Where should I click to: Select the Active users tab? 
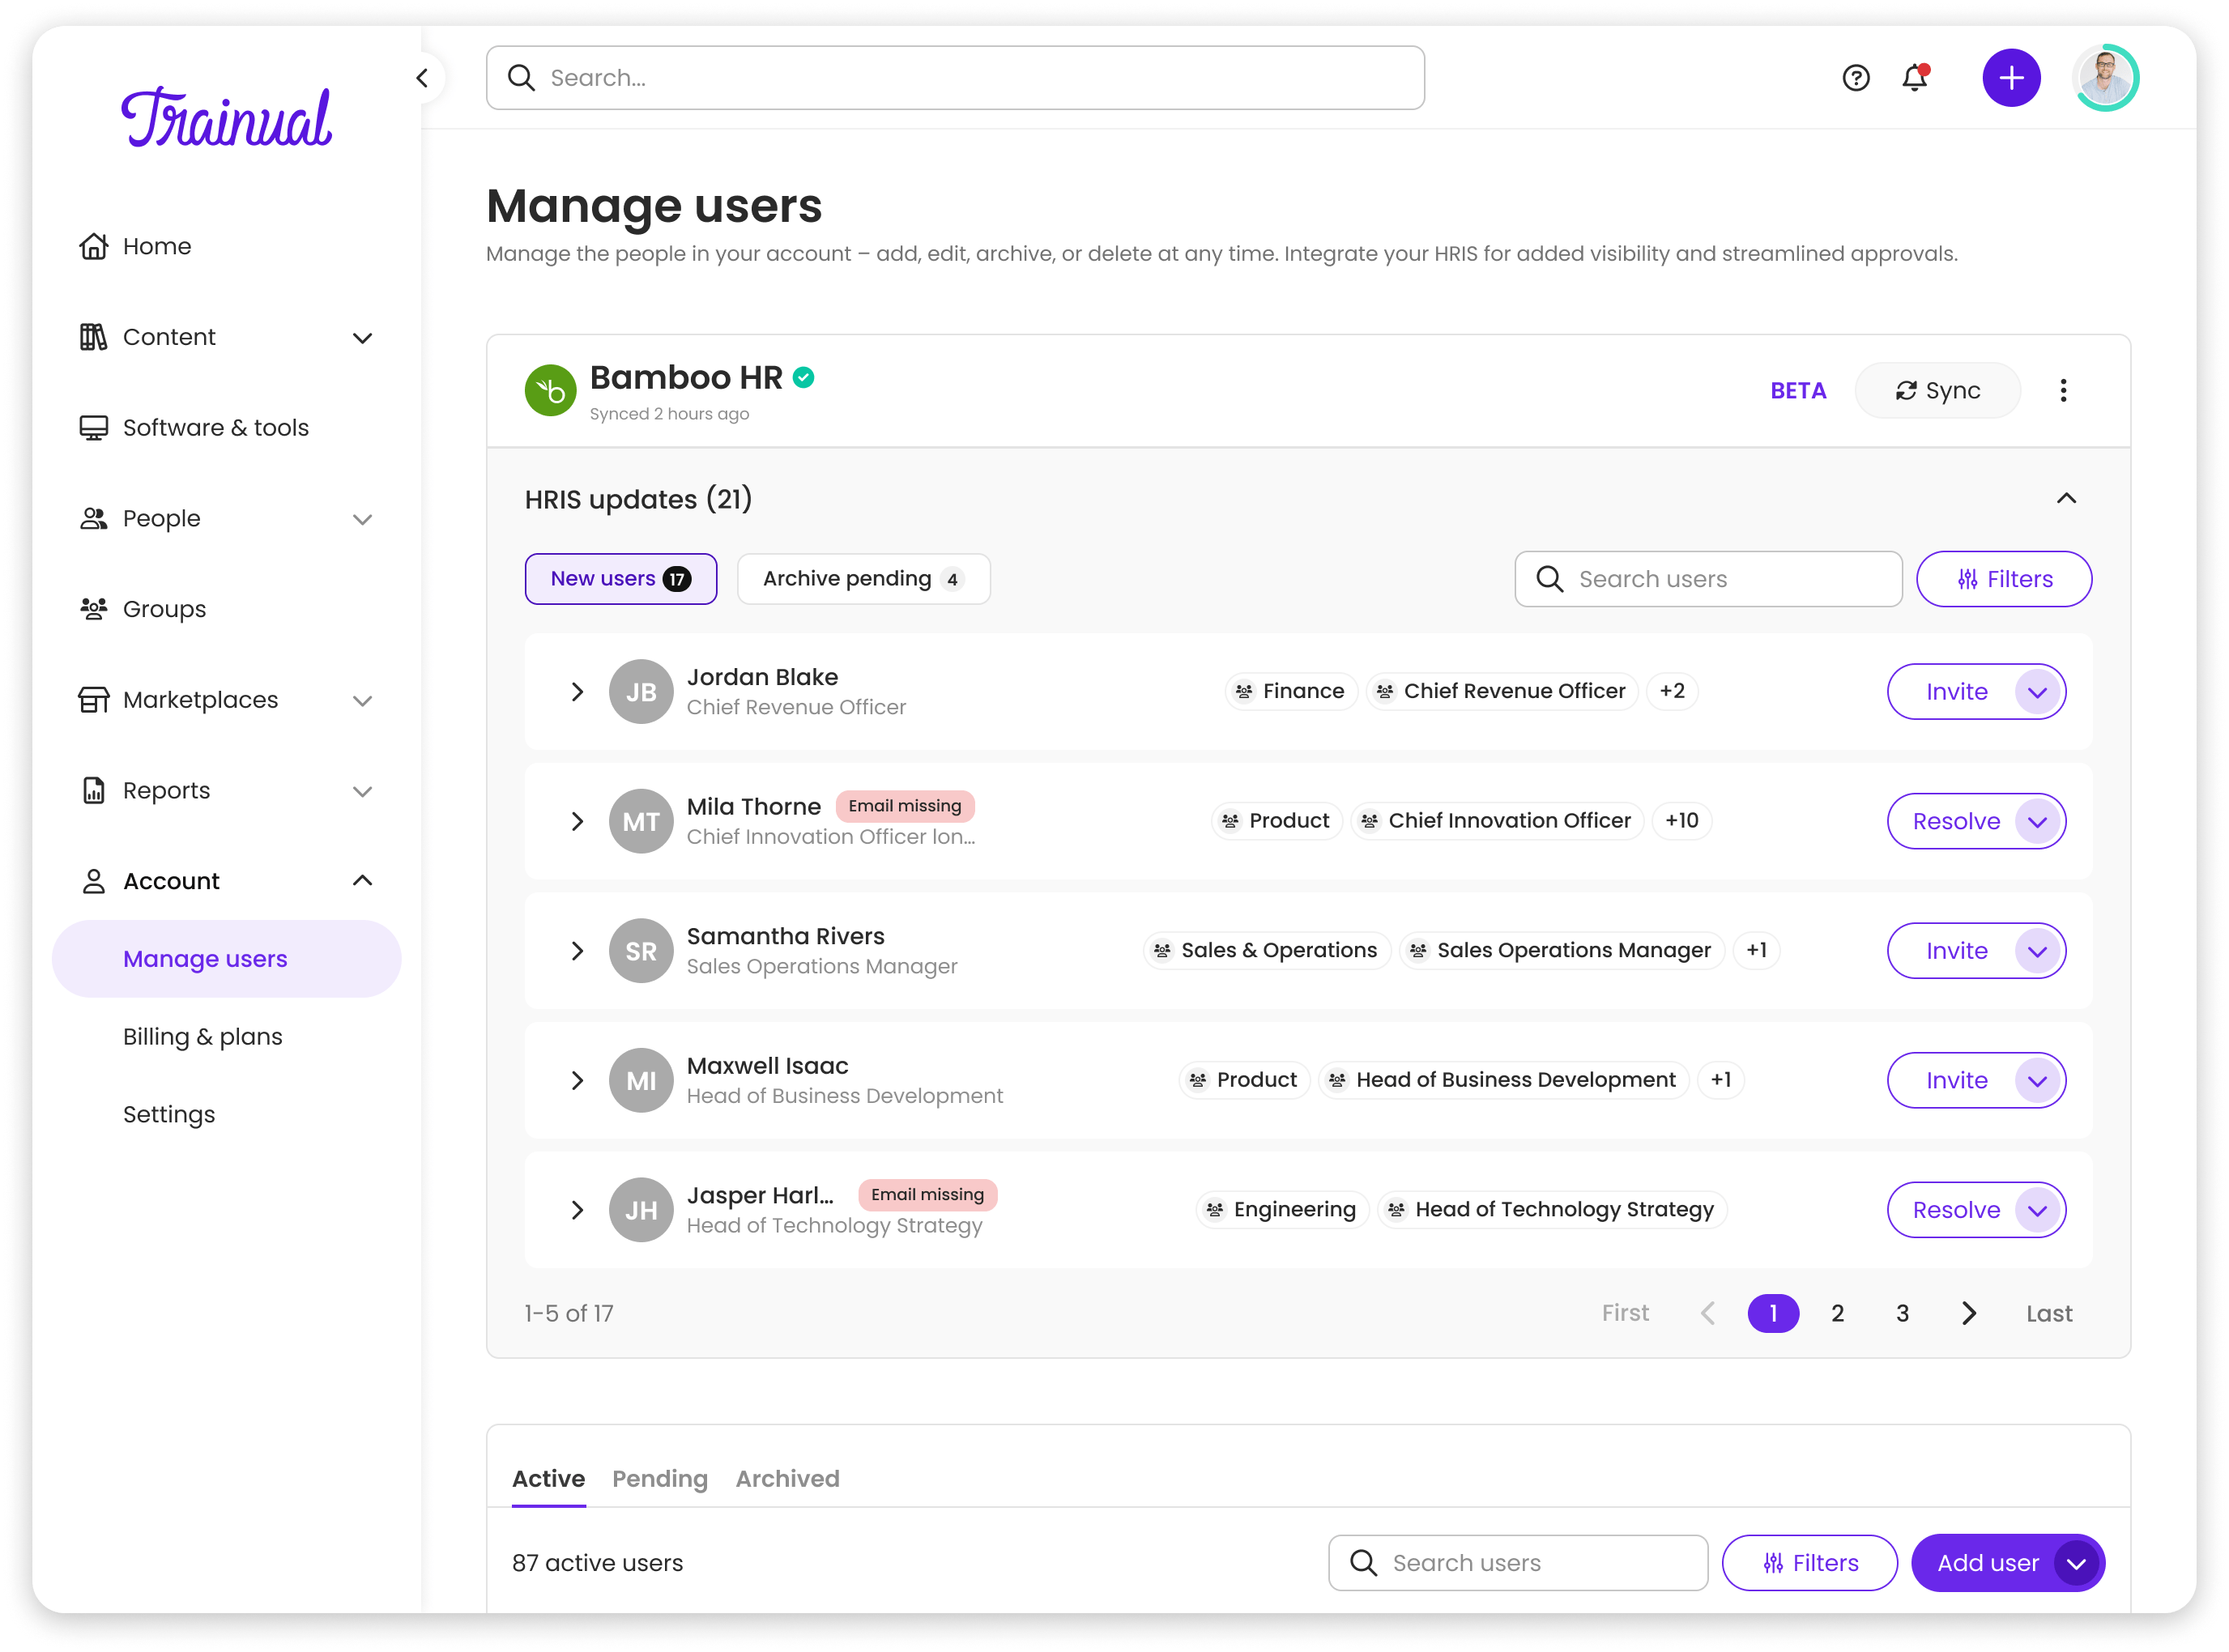[x=548, y=1479]
